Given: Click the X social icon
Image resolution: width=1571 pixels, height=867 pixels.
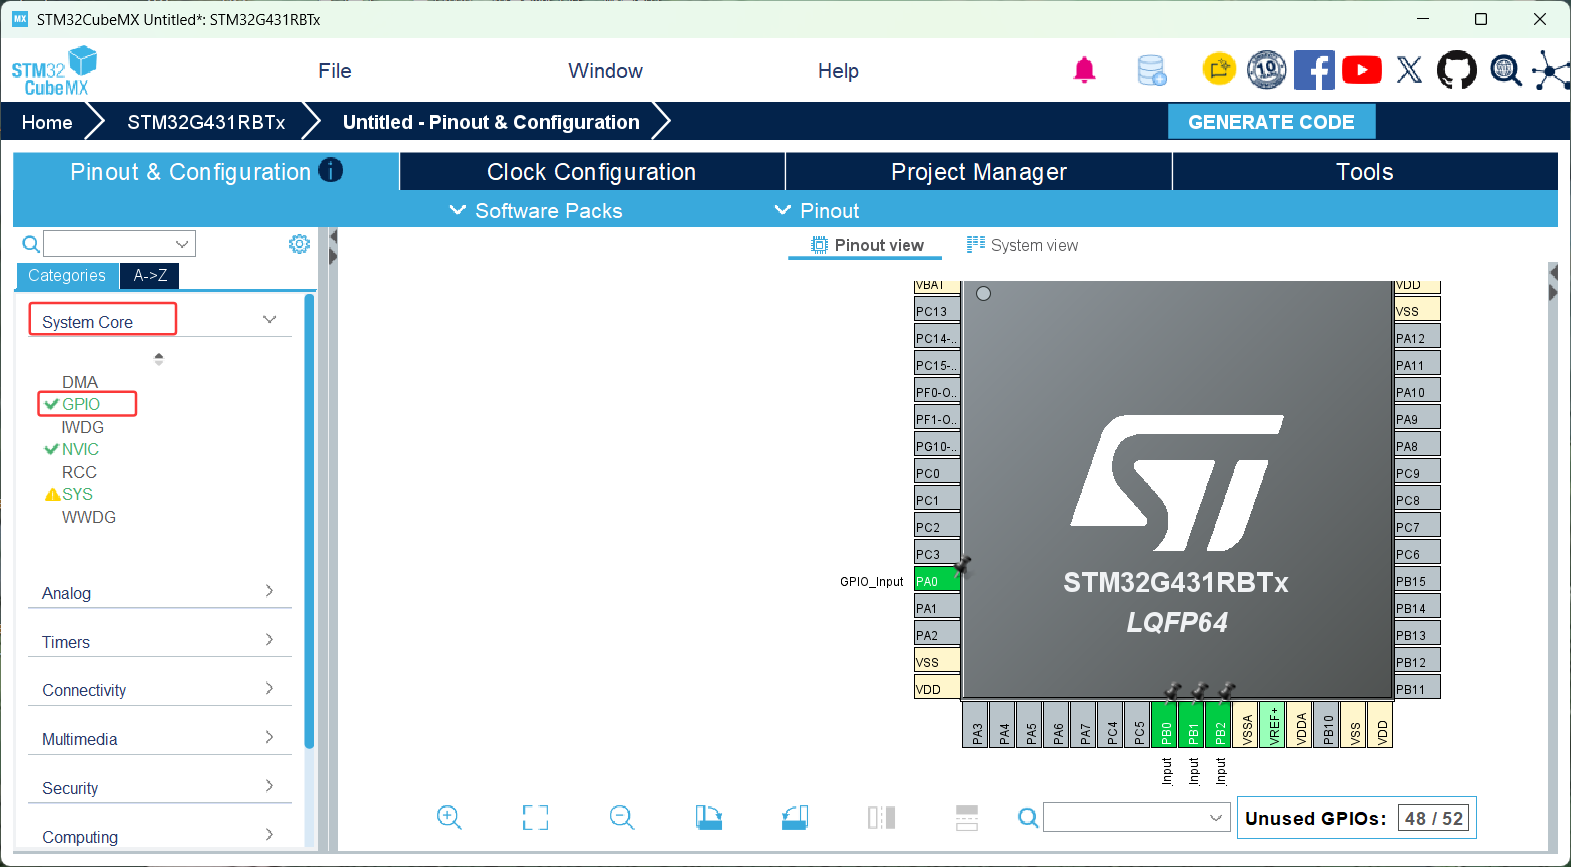Looking at the screenshot, I should 1409,70.
